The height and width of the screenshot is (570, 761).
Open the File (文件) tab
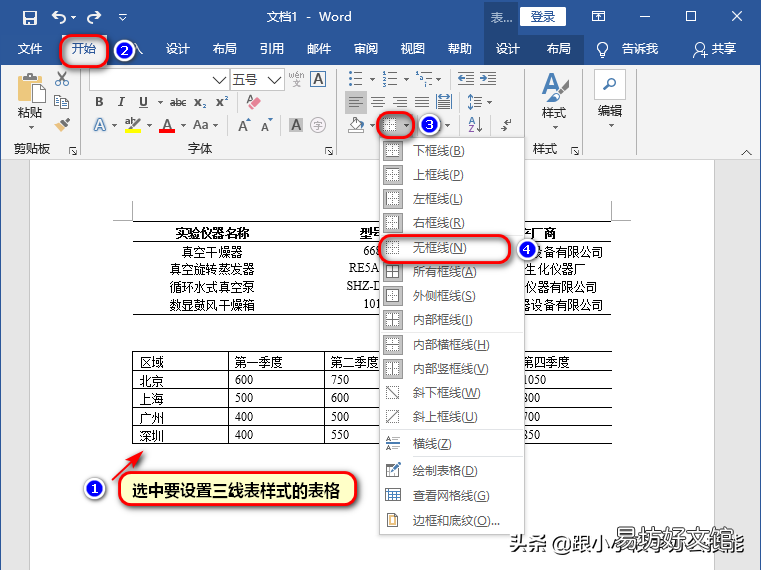pyautogui.click(x=30, y=49)
